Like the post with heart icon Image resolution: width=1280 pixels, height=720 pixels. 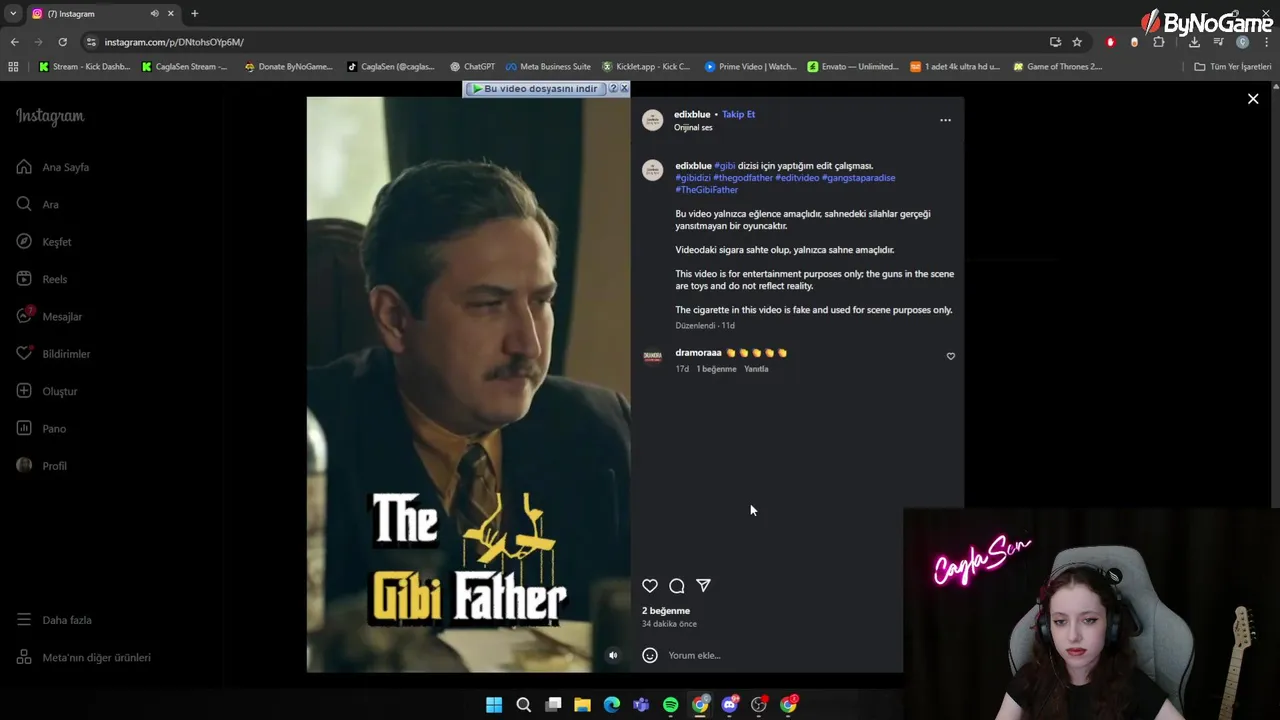[650, 586]
